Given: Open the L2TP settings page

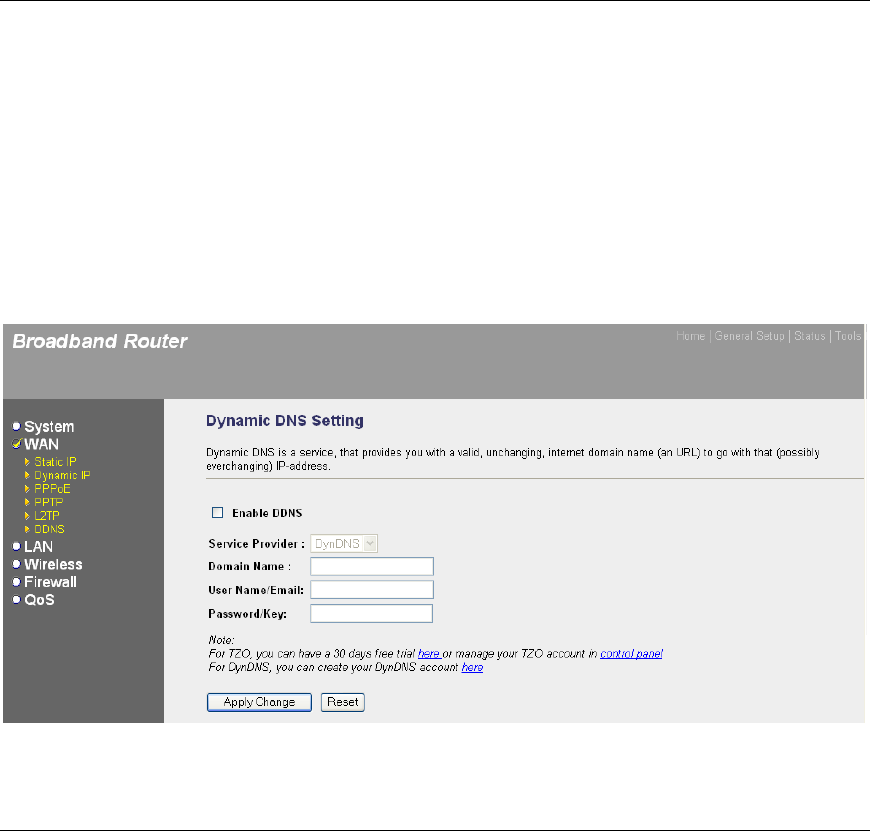Looking at the screenshot, I should click(x=47, y=515).
